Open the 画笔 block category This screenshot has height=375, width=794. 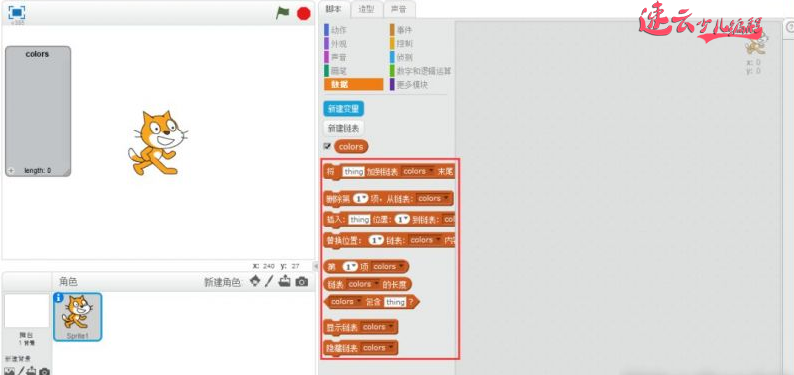(339, 71)
